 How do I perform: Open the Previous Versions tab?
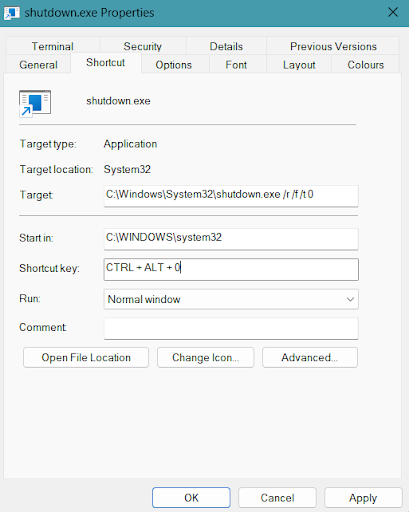coord(333,46)
